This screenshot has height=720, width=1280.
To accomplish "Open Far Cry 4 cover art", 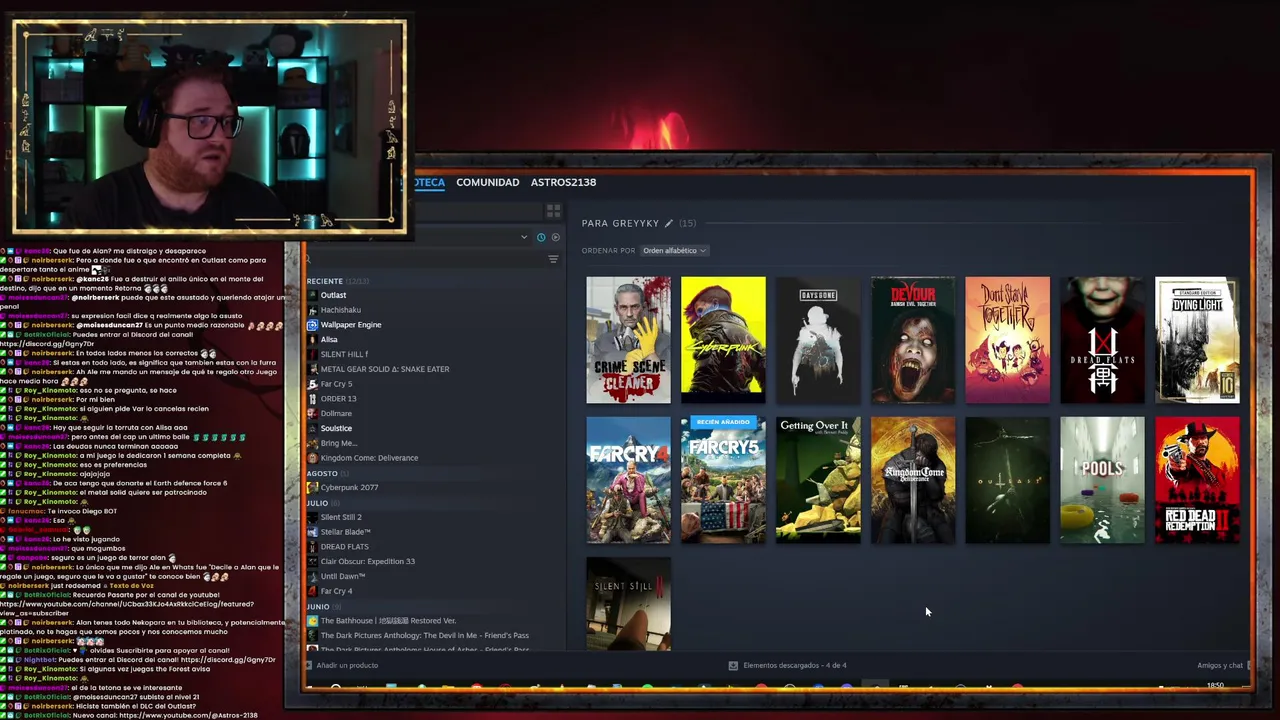I will [628, 480].
